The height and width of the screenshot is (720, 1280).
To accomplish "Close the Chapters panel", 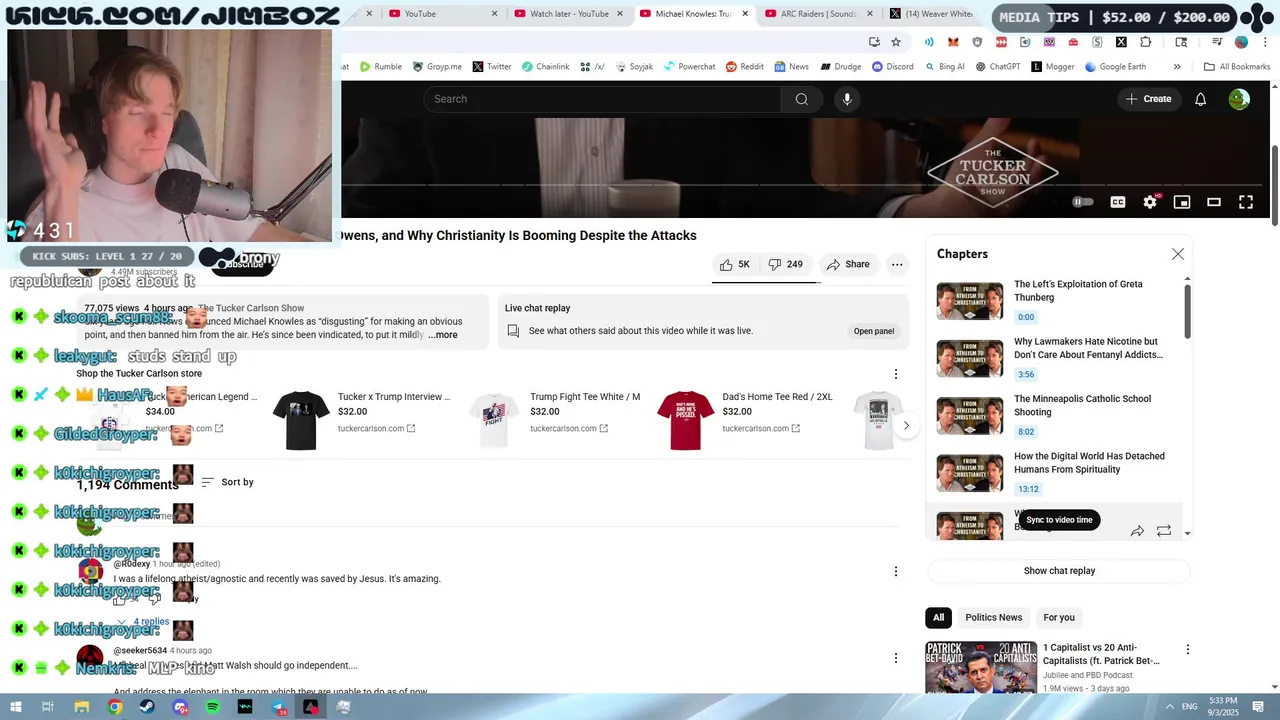I will click(x=1177, y=254).
